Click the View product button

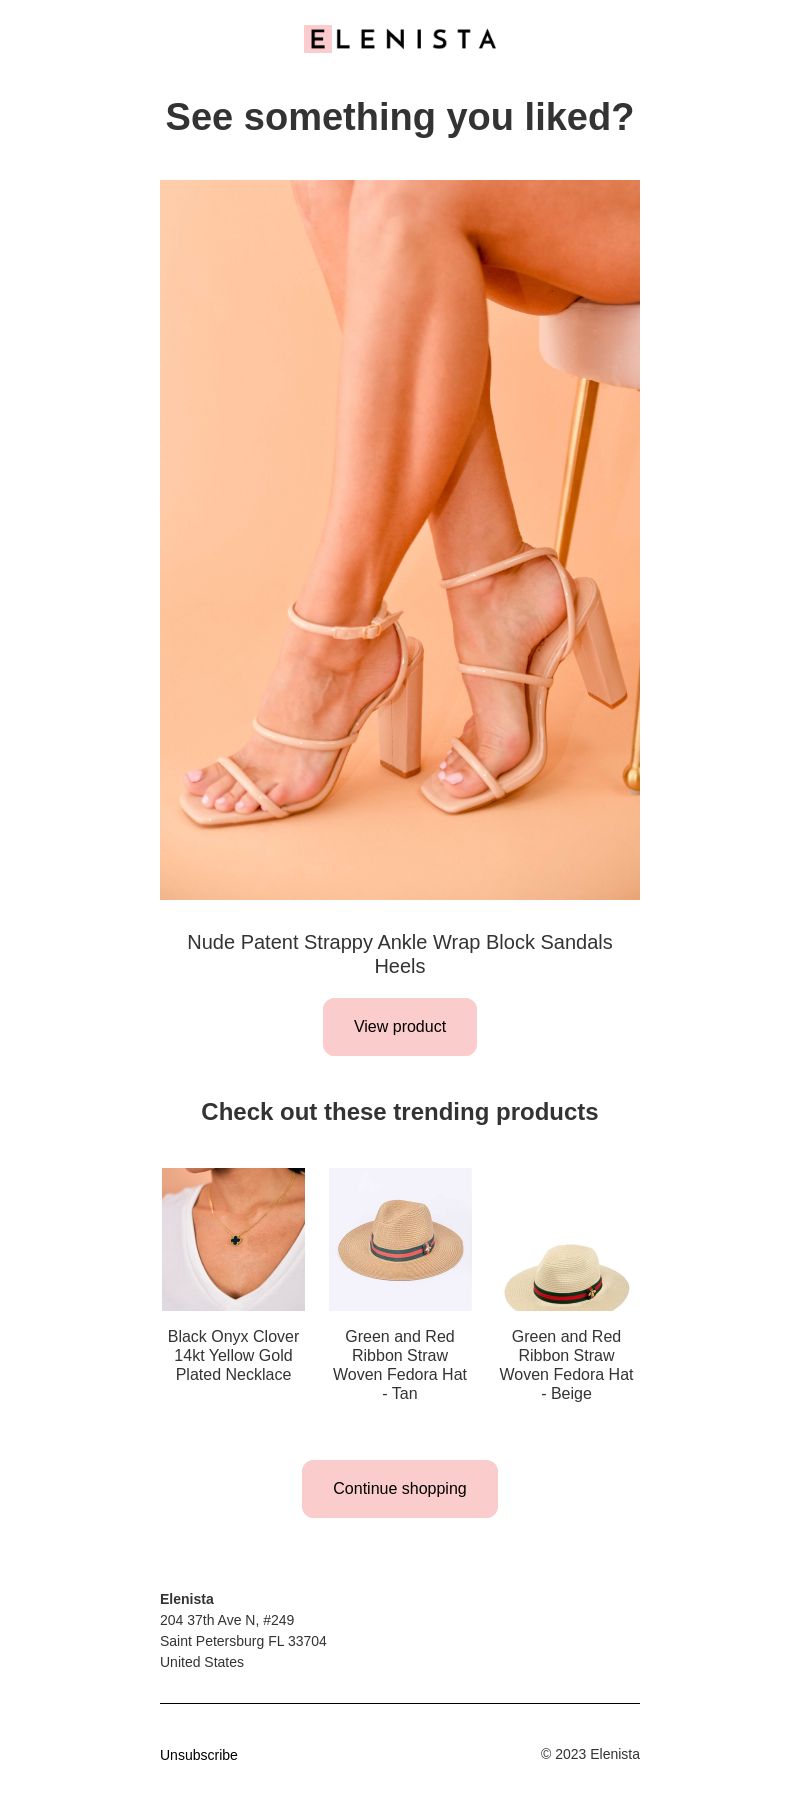400,1027
